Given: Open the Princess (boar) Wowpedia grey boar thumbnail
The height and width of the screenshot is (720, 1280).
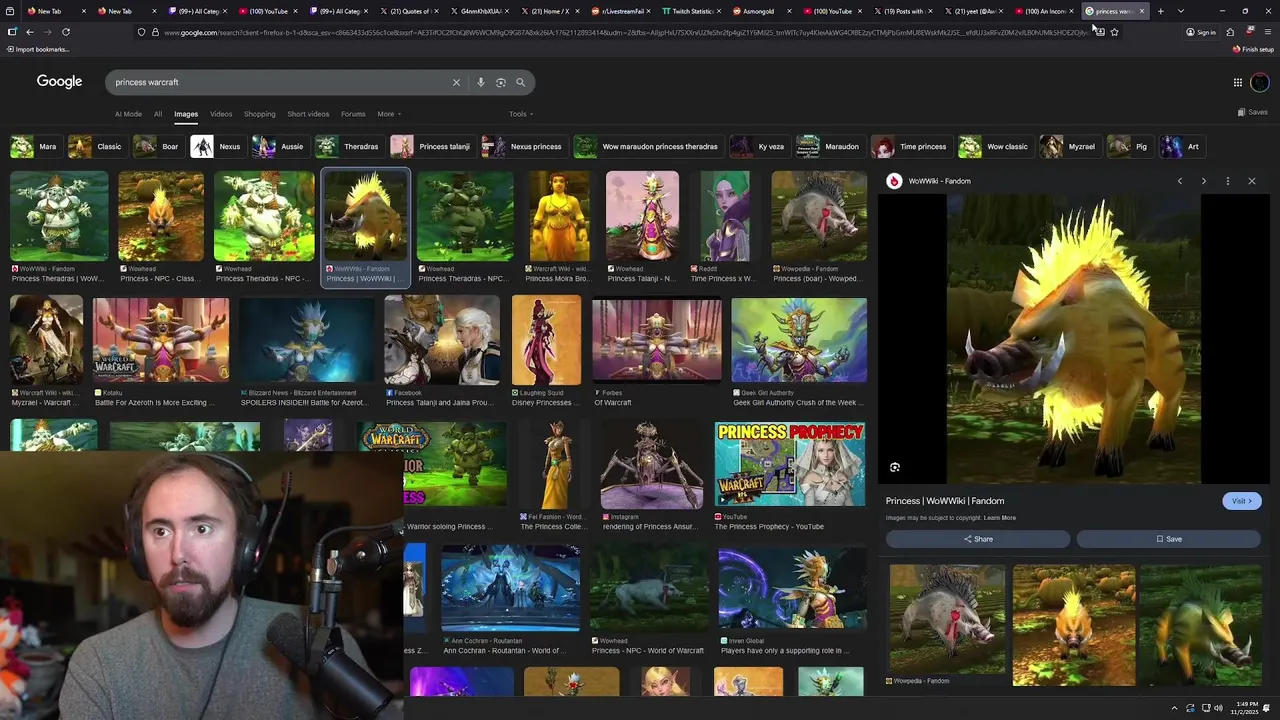Looking at the screenshot, I should 819,216.
